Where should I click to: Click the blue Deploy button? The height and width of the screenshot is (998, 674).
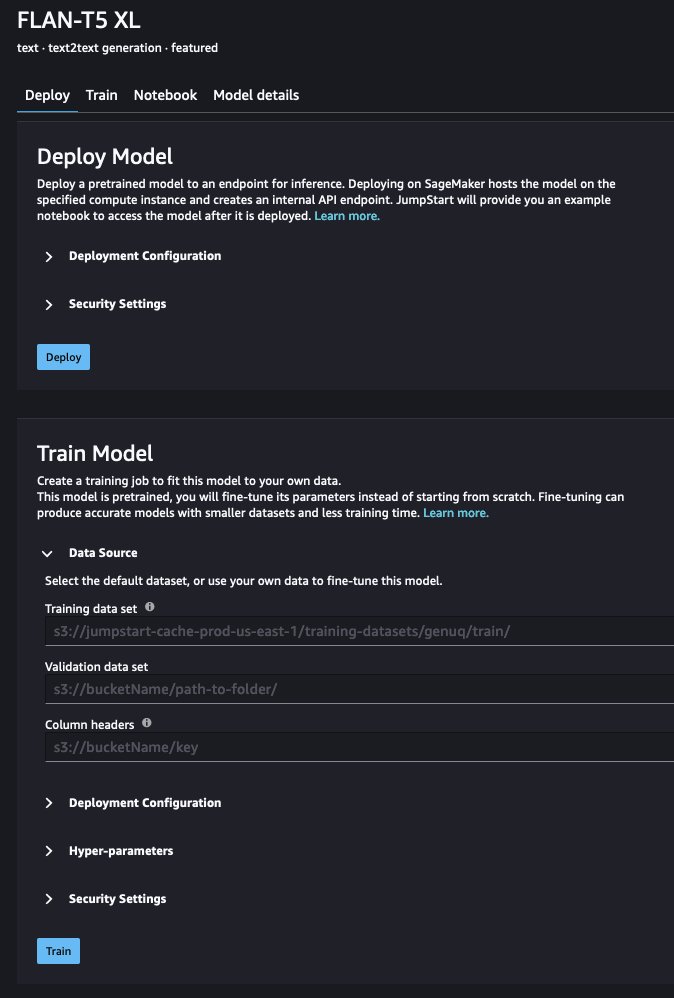coord(64,357)
